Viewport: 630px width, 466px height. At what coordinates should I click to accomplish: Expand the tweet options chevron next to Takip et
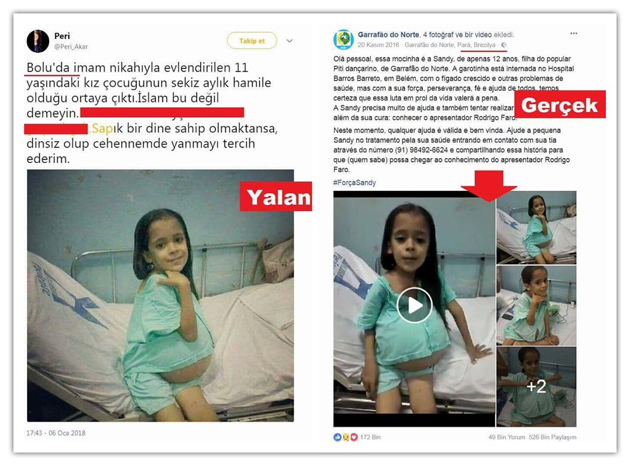click(289, 41)
